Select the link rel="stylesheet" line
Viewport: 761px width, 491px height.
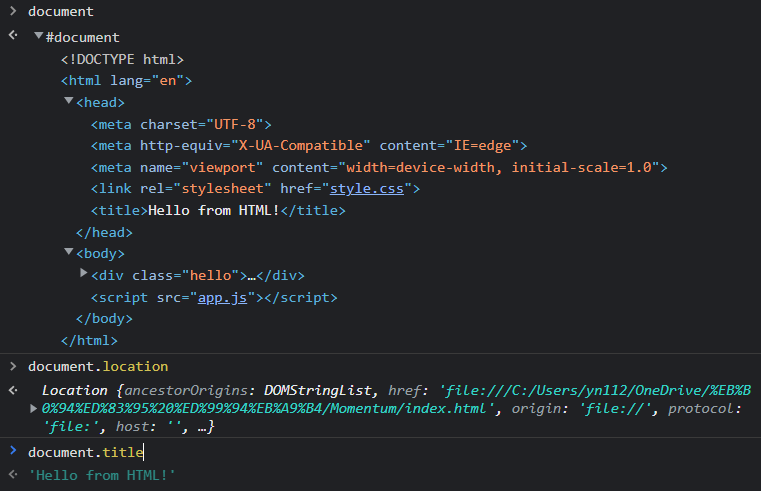pos(255,189)
